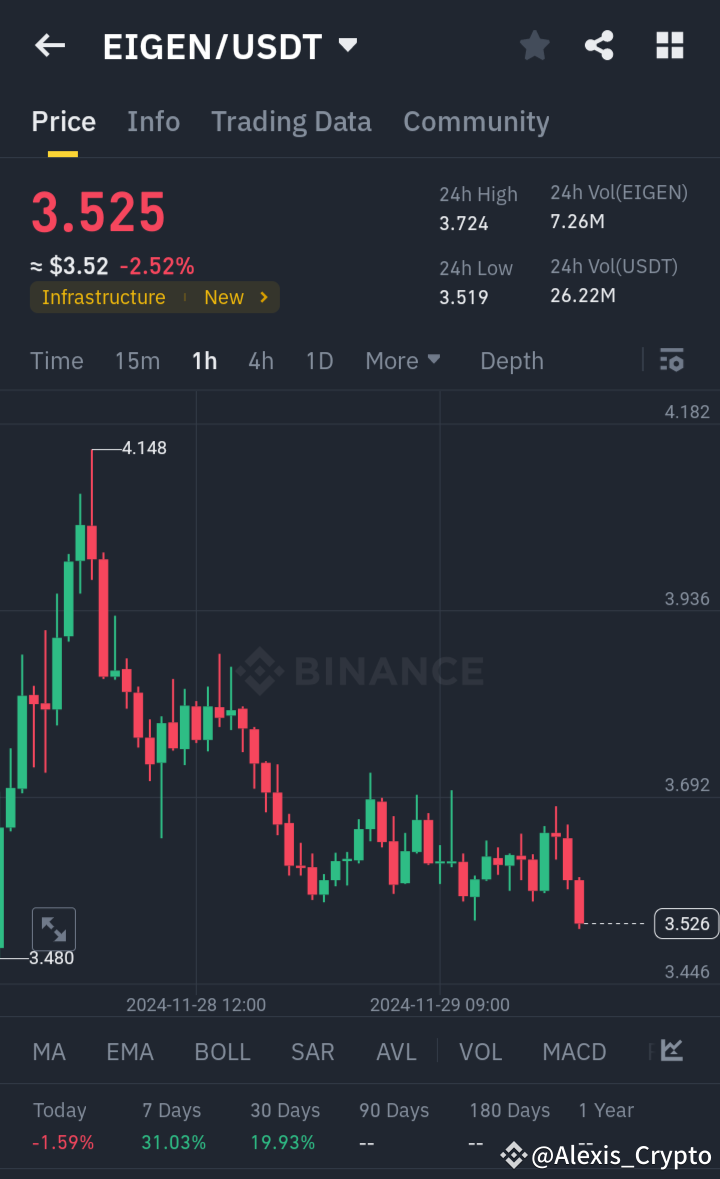Select the 4h timeframe

[260, 360]
